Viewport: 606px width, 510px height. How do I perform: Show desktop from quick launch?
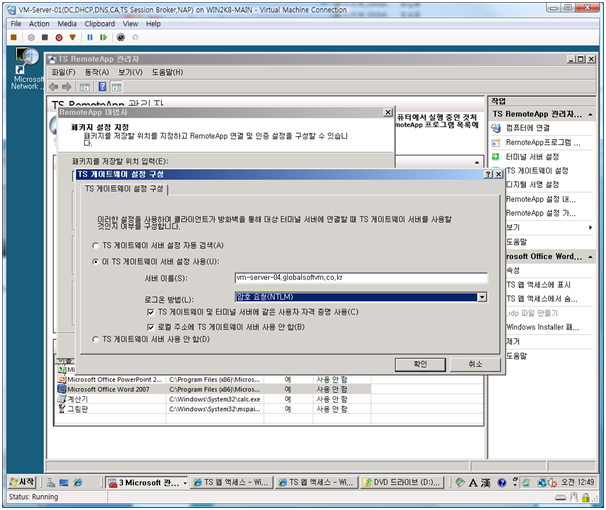pos(64,482)
